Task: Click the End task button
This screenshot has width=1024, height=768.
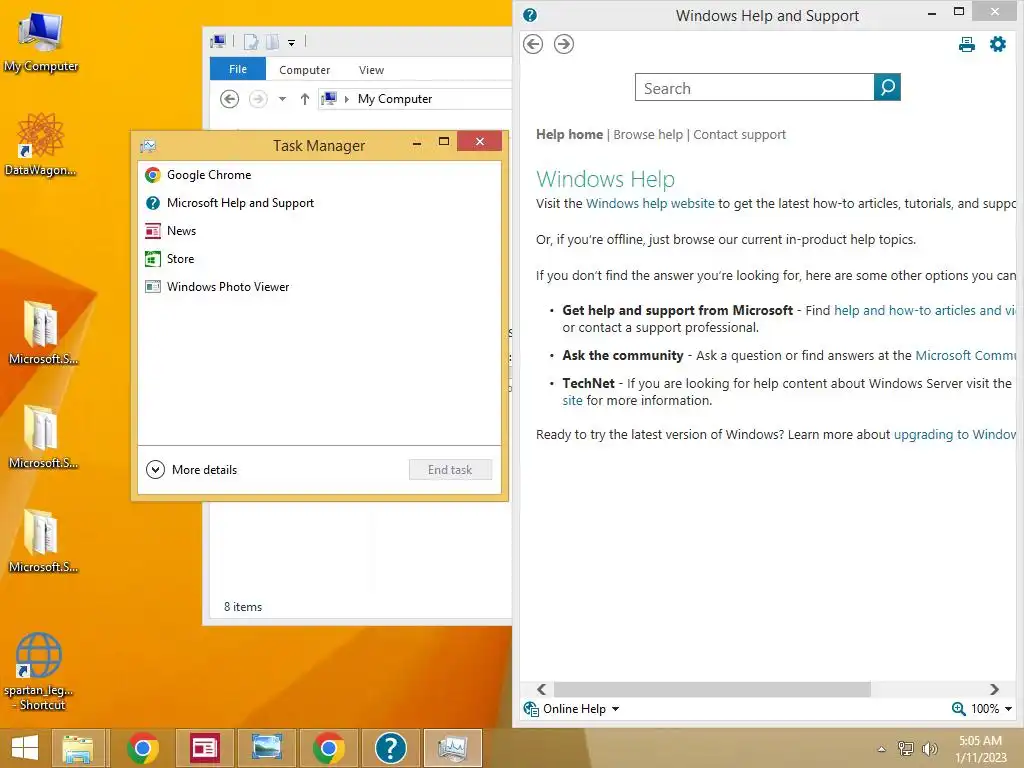Action: (x=450, y=470)
